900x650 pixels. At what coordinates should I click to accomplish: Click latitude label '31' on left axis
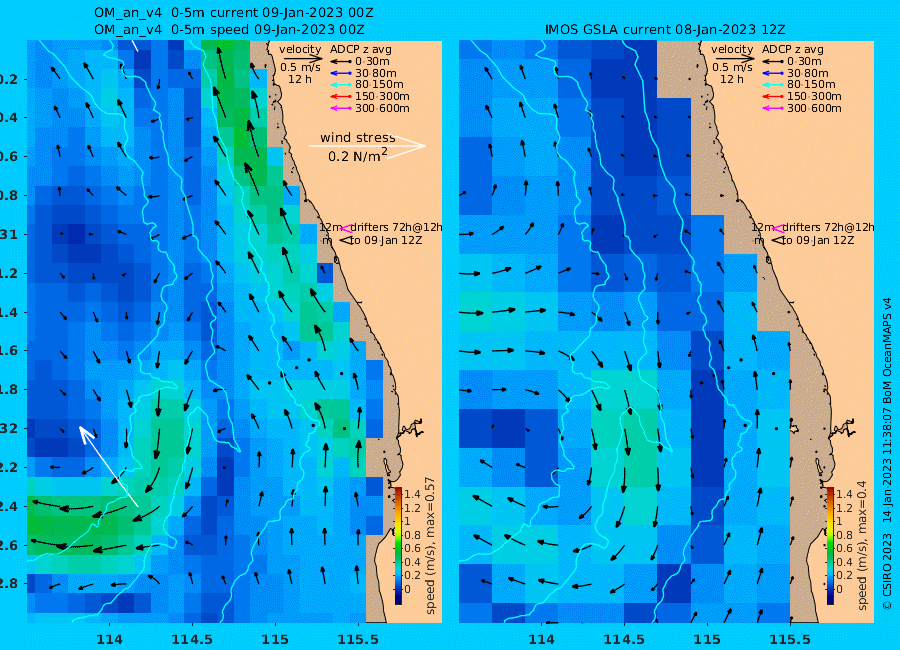9,235
